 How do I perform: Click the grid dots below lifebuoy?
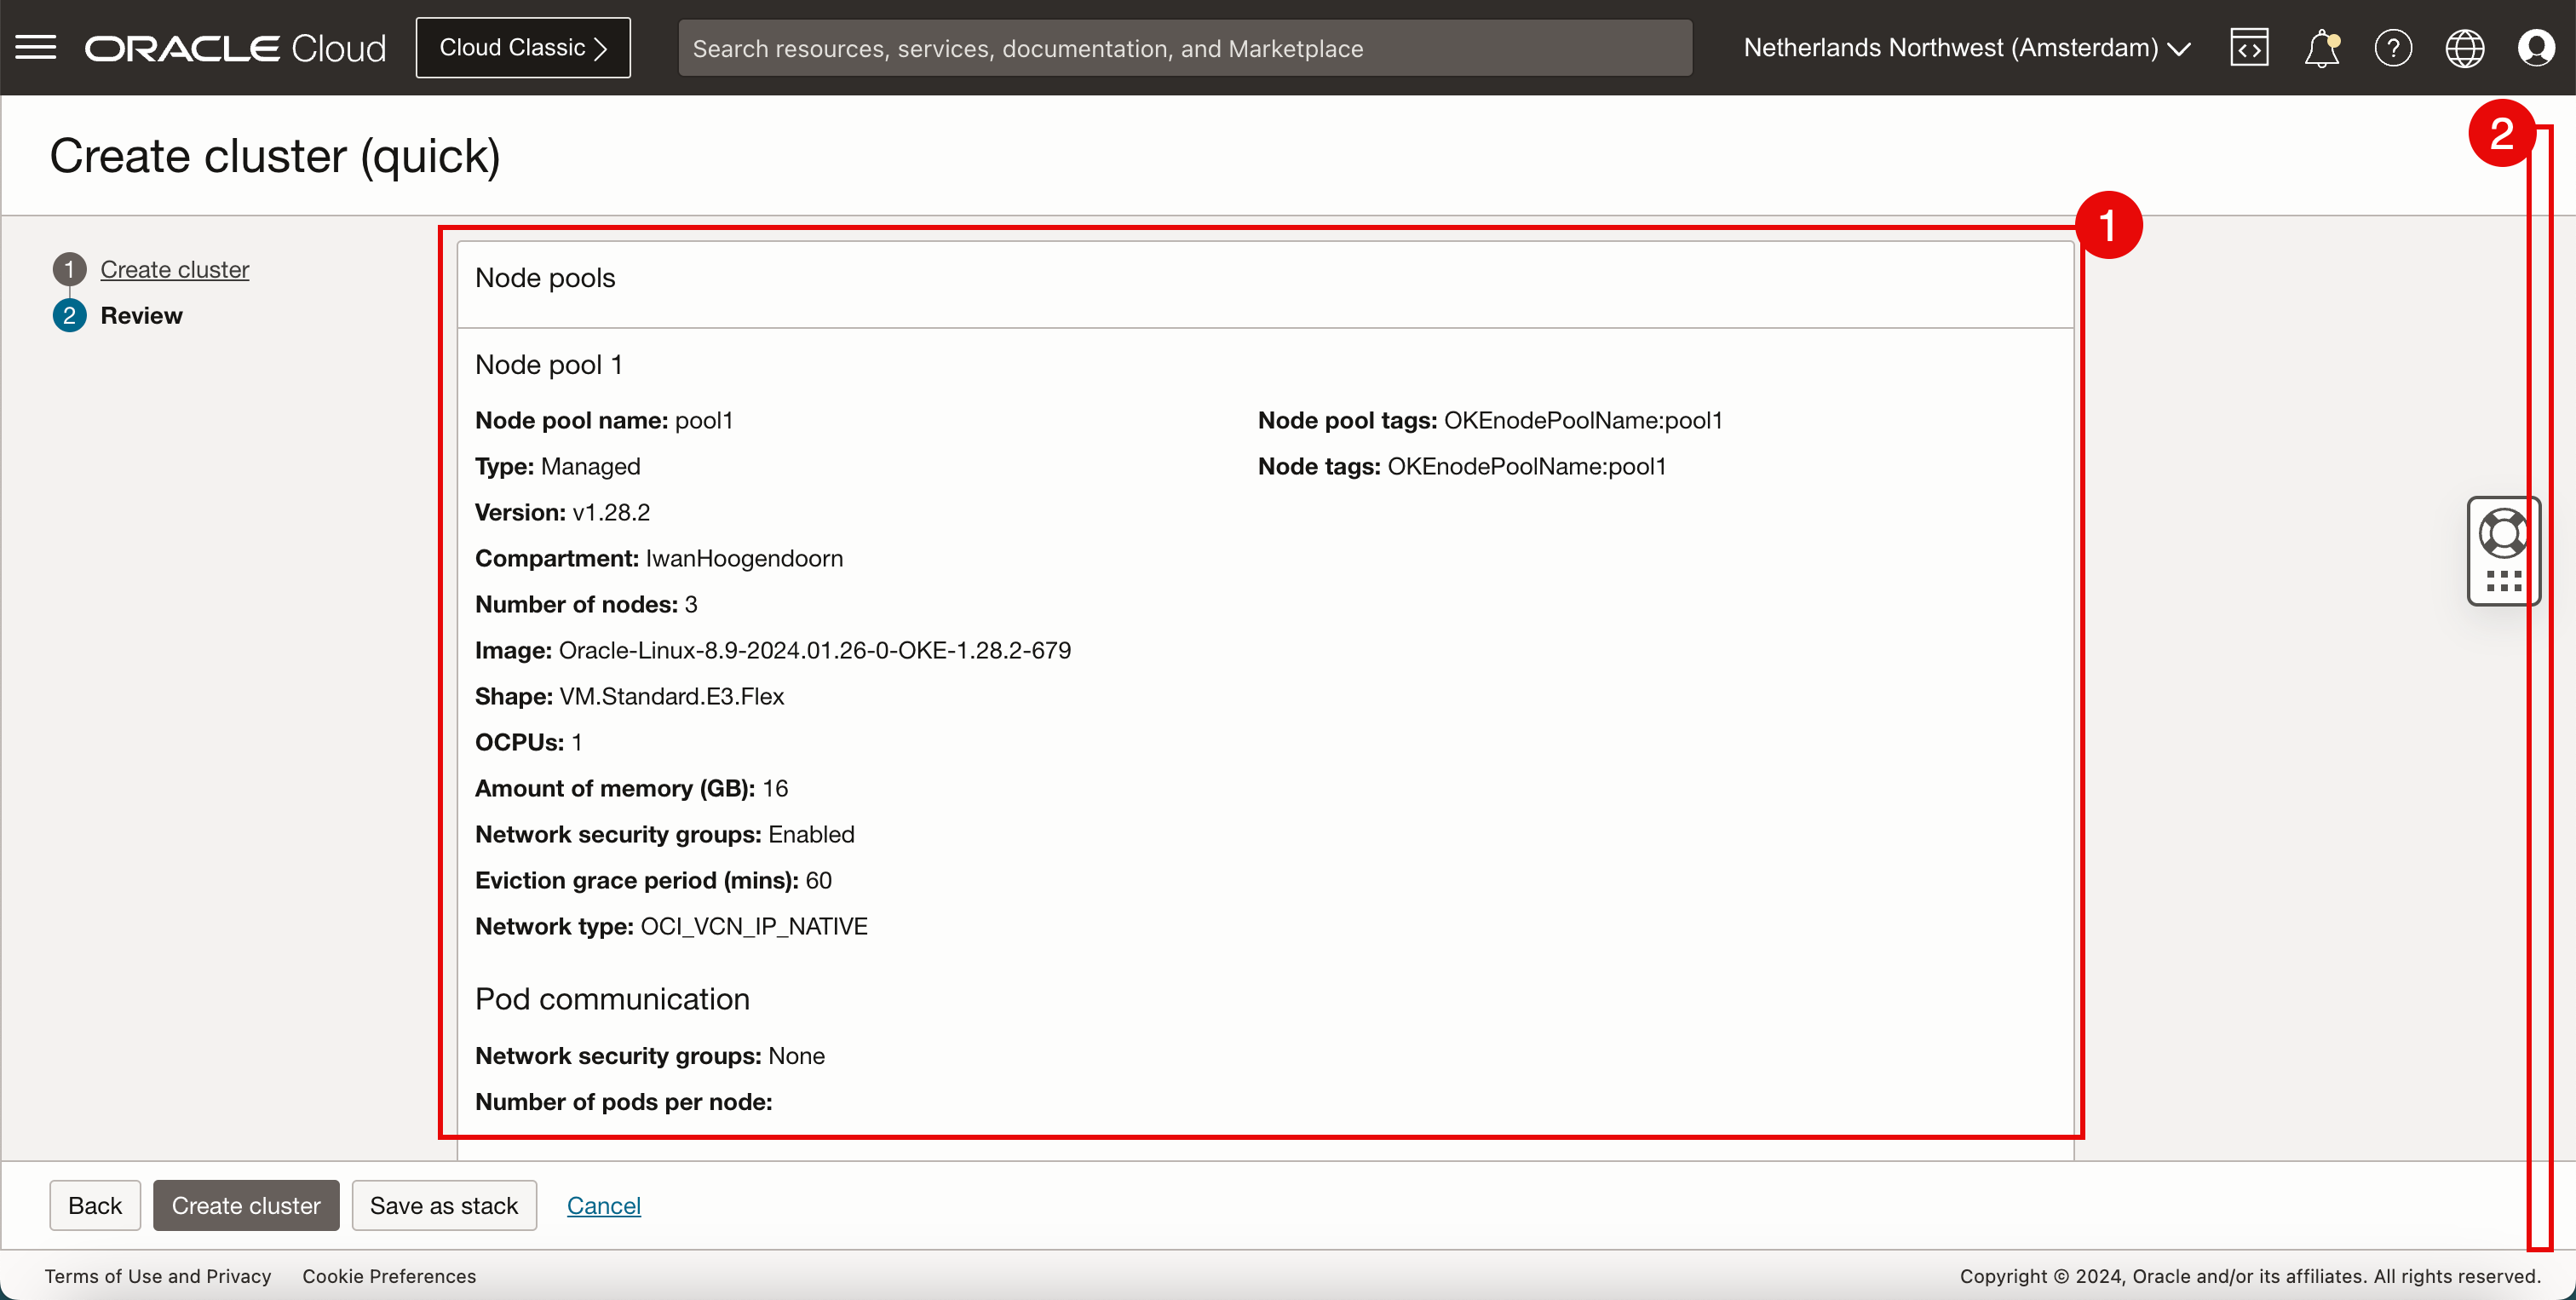tap(2503, 581)
